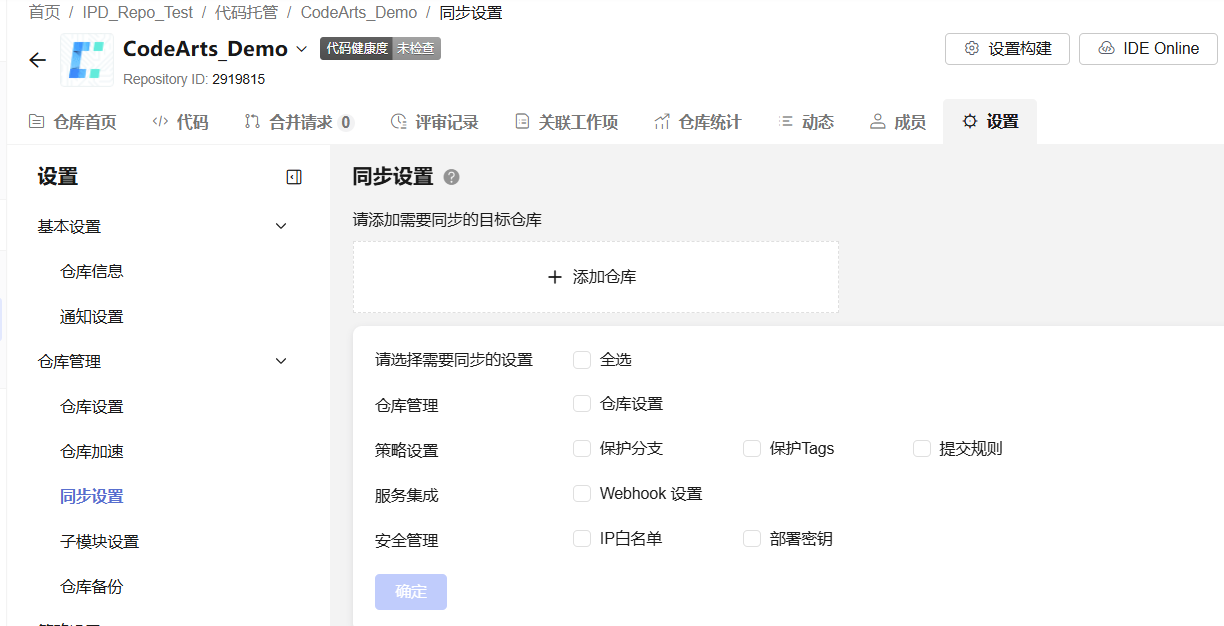
Task: Tick the 保护Tags checkbox
Action: pyautogui.click(x=752, y=449)
